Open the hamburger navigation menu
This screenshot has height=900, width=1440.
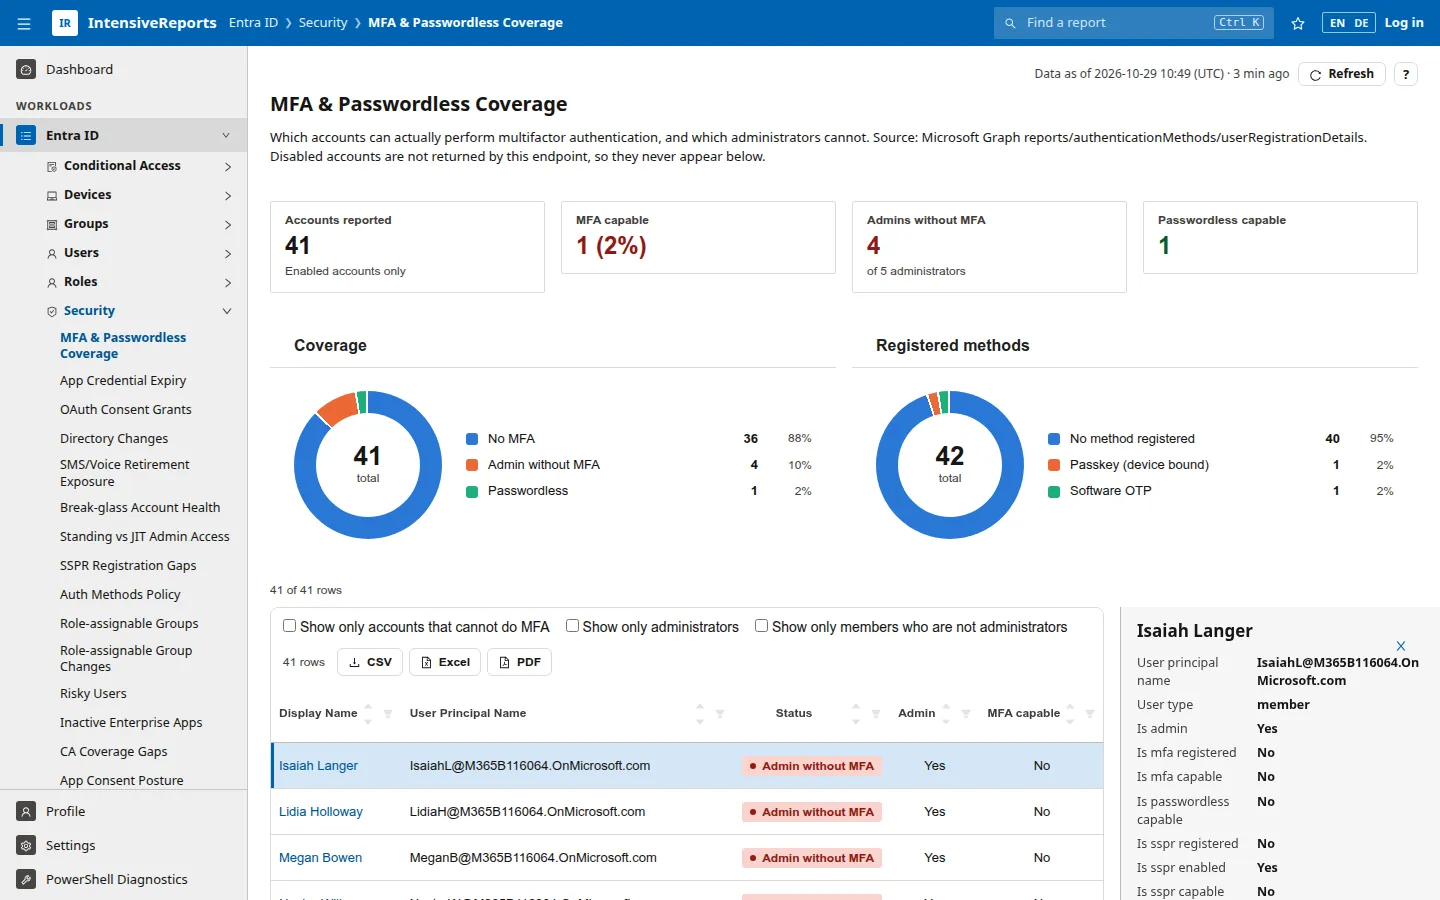coord(24,23)
